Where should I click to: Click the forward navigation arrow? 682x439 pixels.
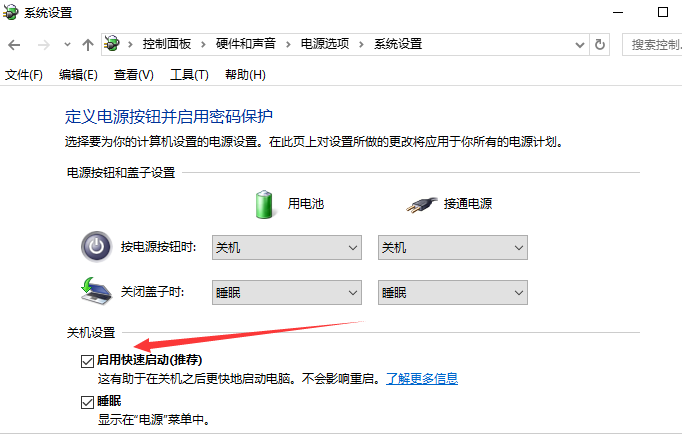(x=43, y=44)
